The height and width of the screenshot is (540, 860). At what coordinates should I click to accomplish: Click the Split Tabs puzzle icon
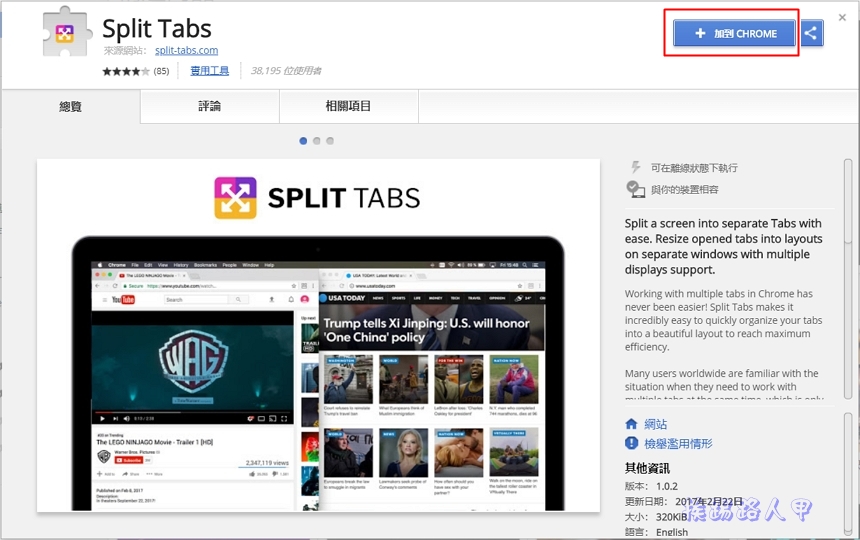click(65, 32)
